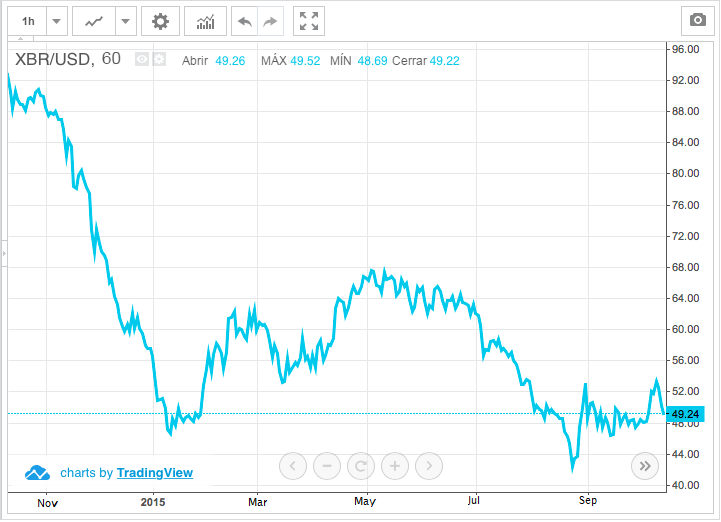The width and height of the screenshot is (721, 522).
Task: Open the TradingView link
Action: coord(155,473)
